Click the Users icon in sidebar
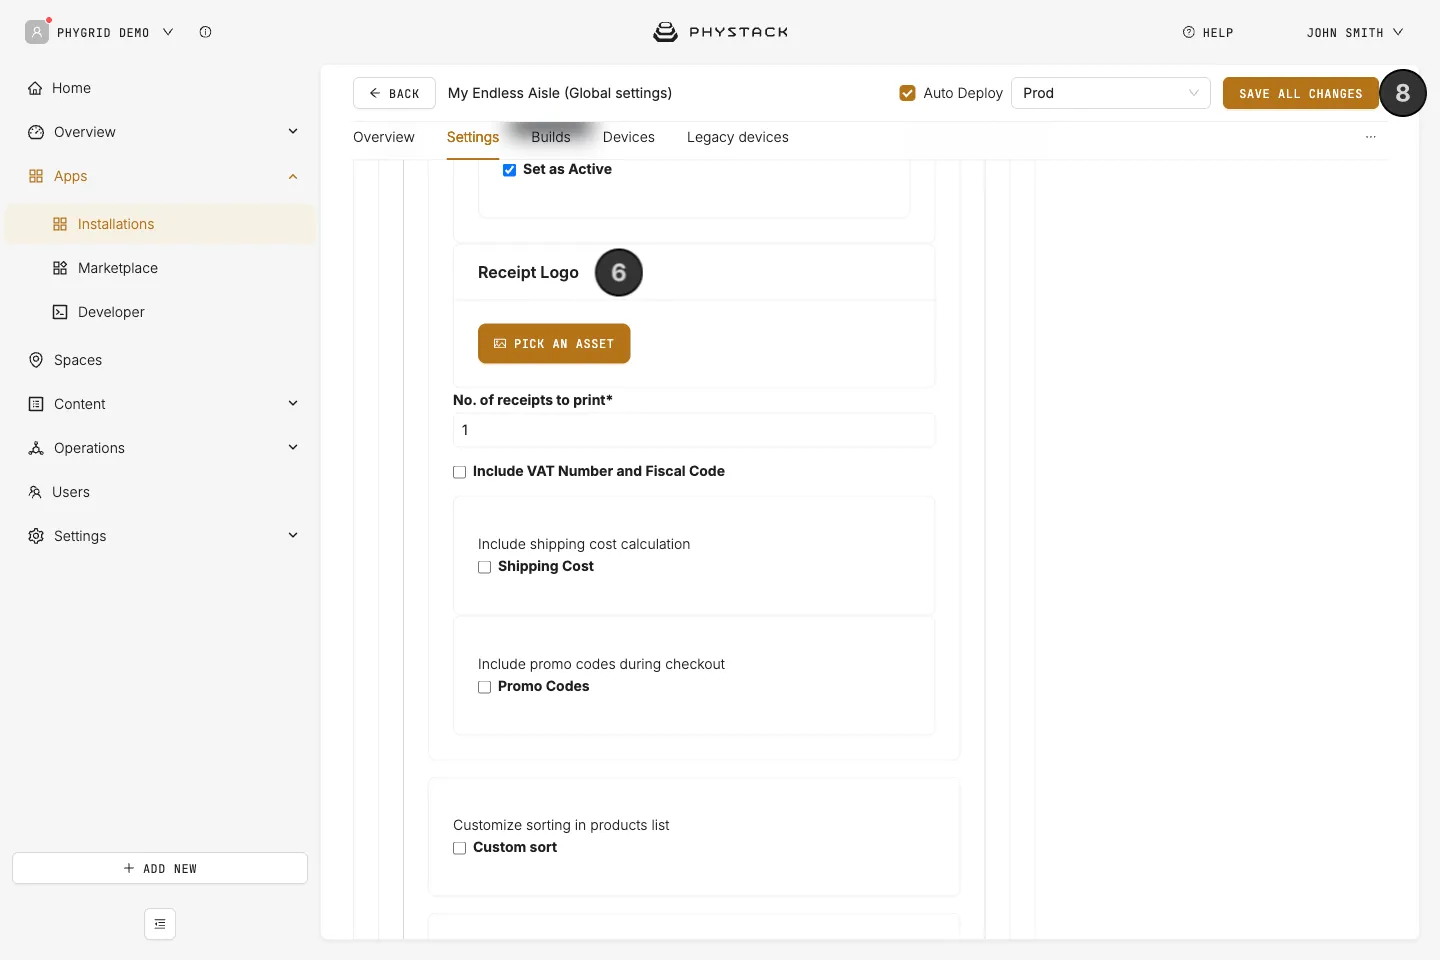Image resolution: width=1440 pixels, height=960 pixels. click(x=35, y=492)
